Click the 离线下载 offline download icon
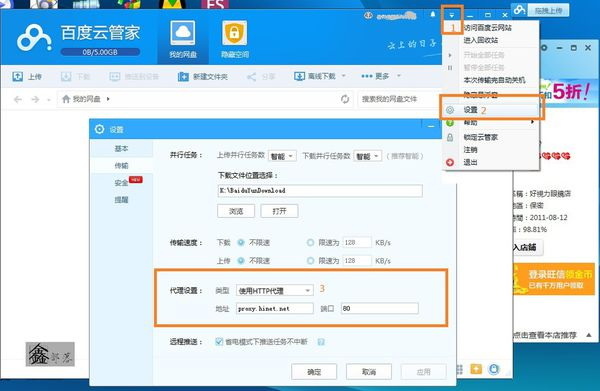Screen dimensions: 600x391 tap(299, 77)
